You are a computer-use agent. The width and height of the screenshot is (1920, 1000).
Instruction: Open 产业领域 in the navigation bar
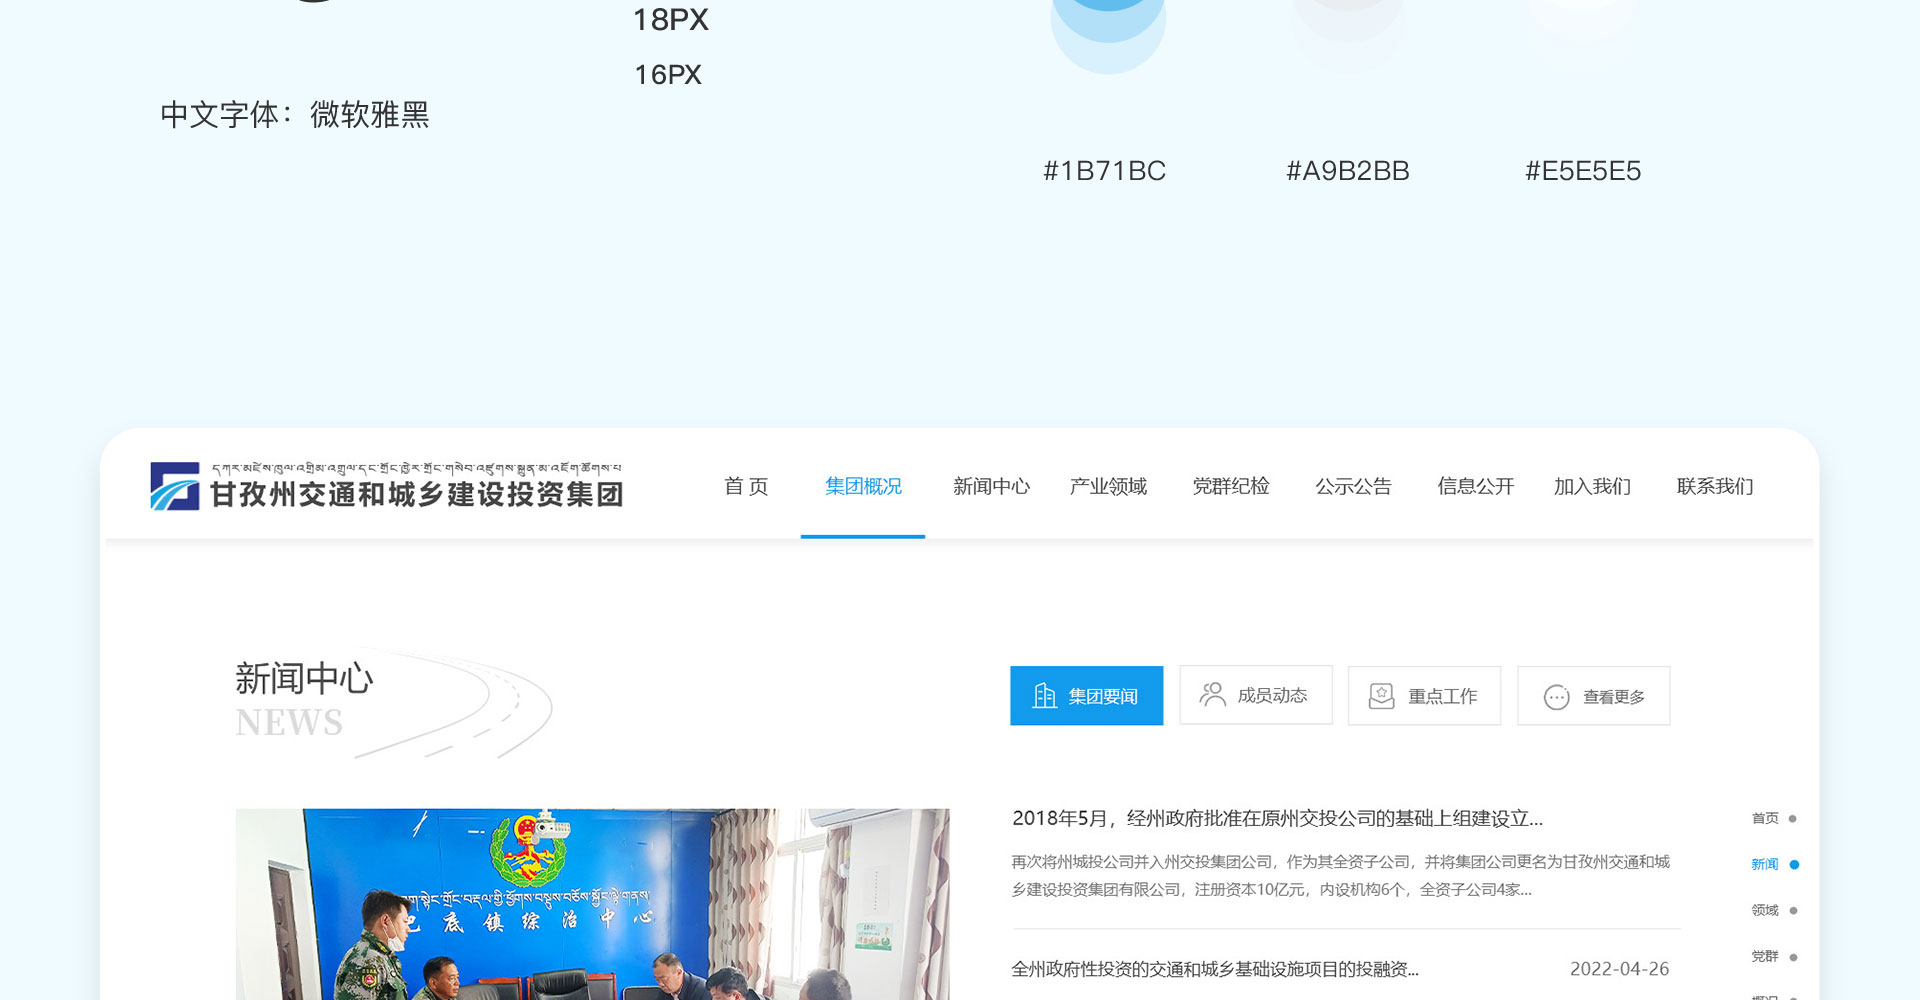click(x=1108, y=487)
